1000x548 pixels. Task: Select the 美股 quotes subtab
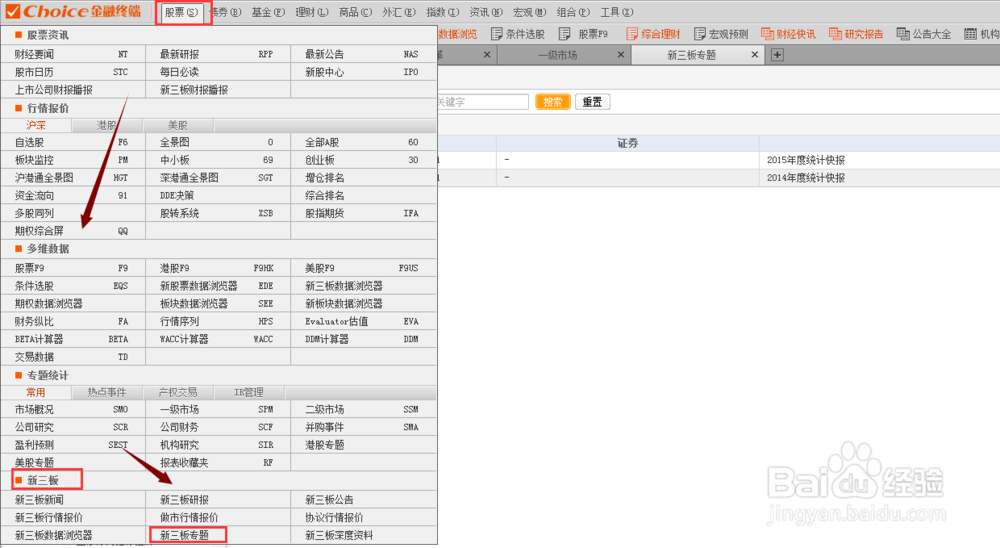[178, 125]
